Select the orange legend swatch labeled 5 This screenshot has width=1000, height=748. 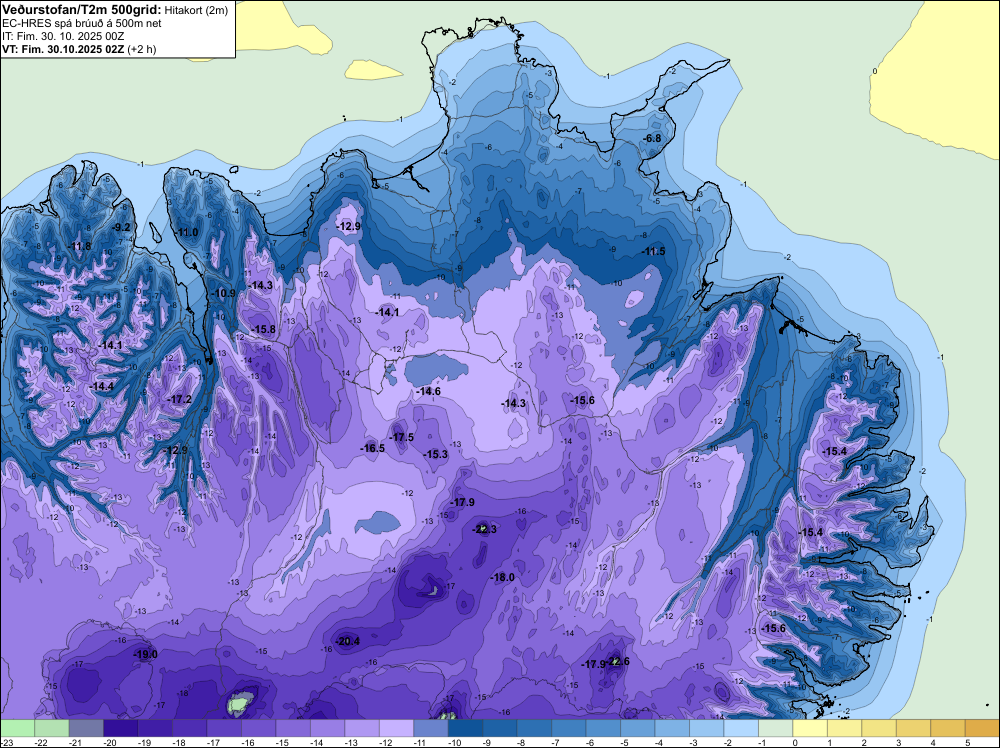982,728
